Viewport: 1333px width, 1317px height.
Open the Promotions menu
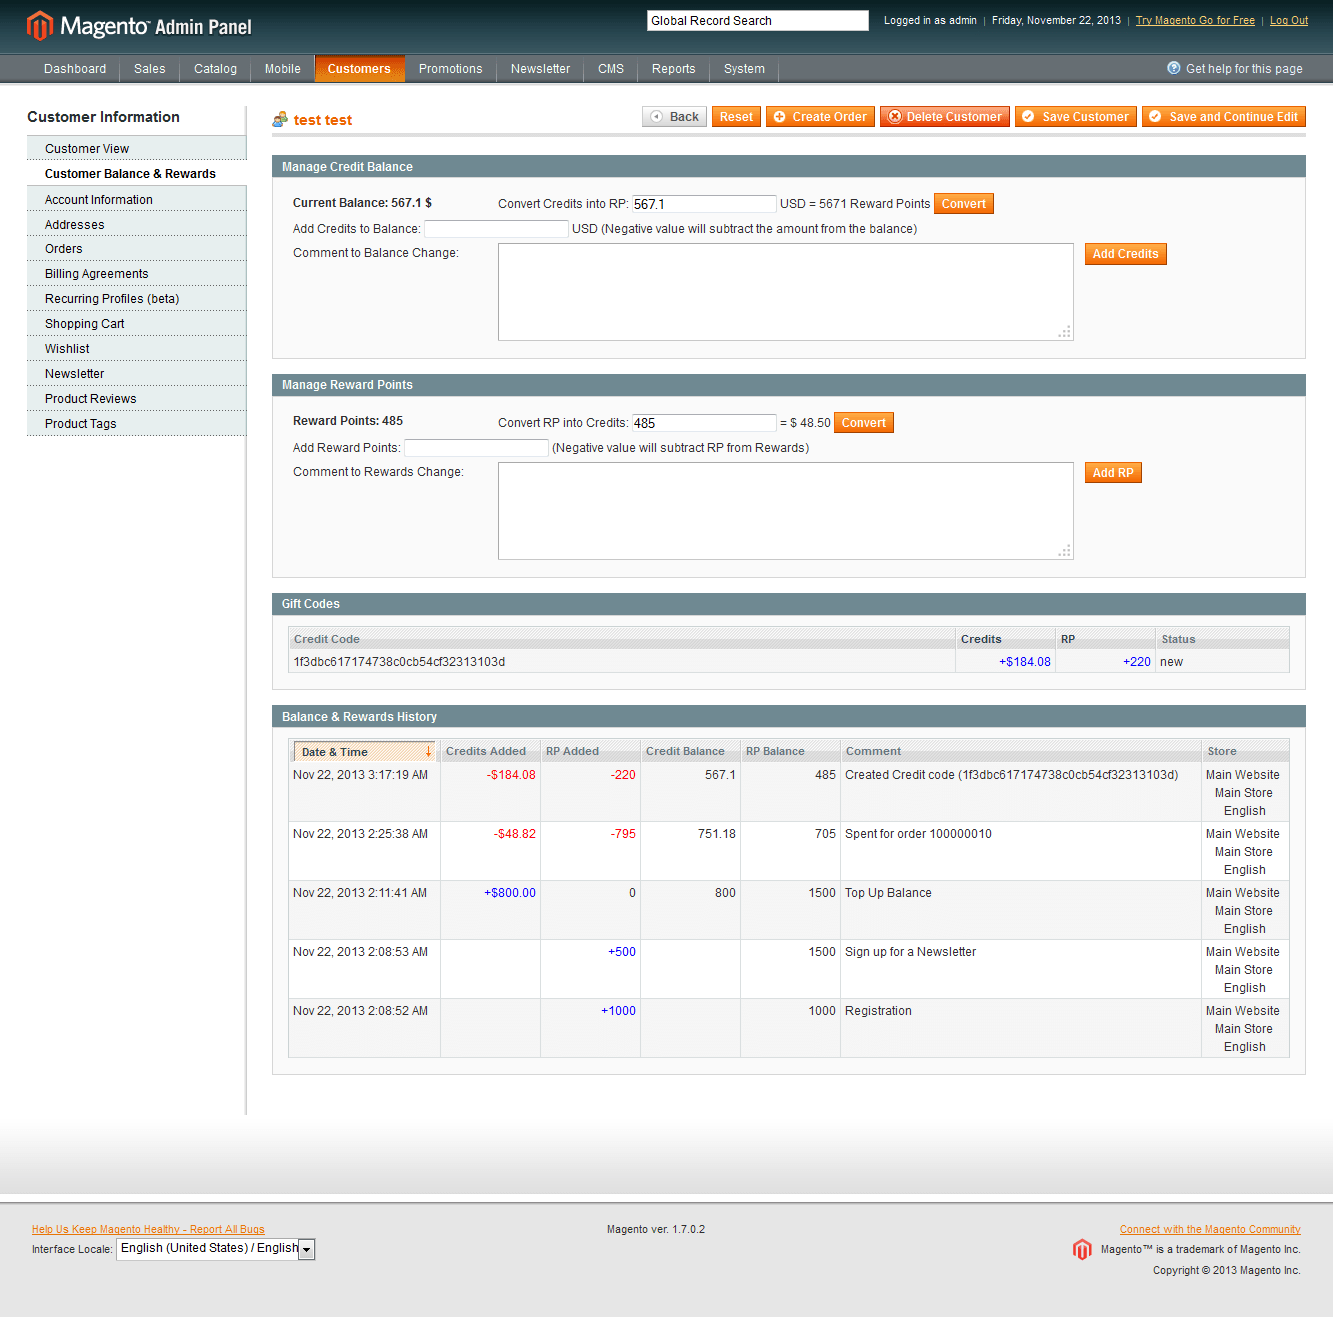(x=450, y=68)
